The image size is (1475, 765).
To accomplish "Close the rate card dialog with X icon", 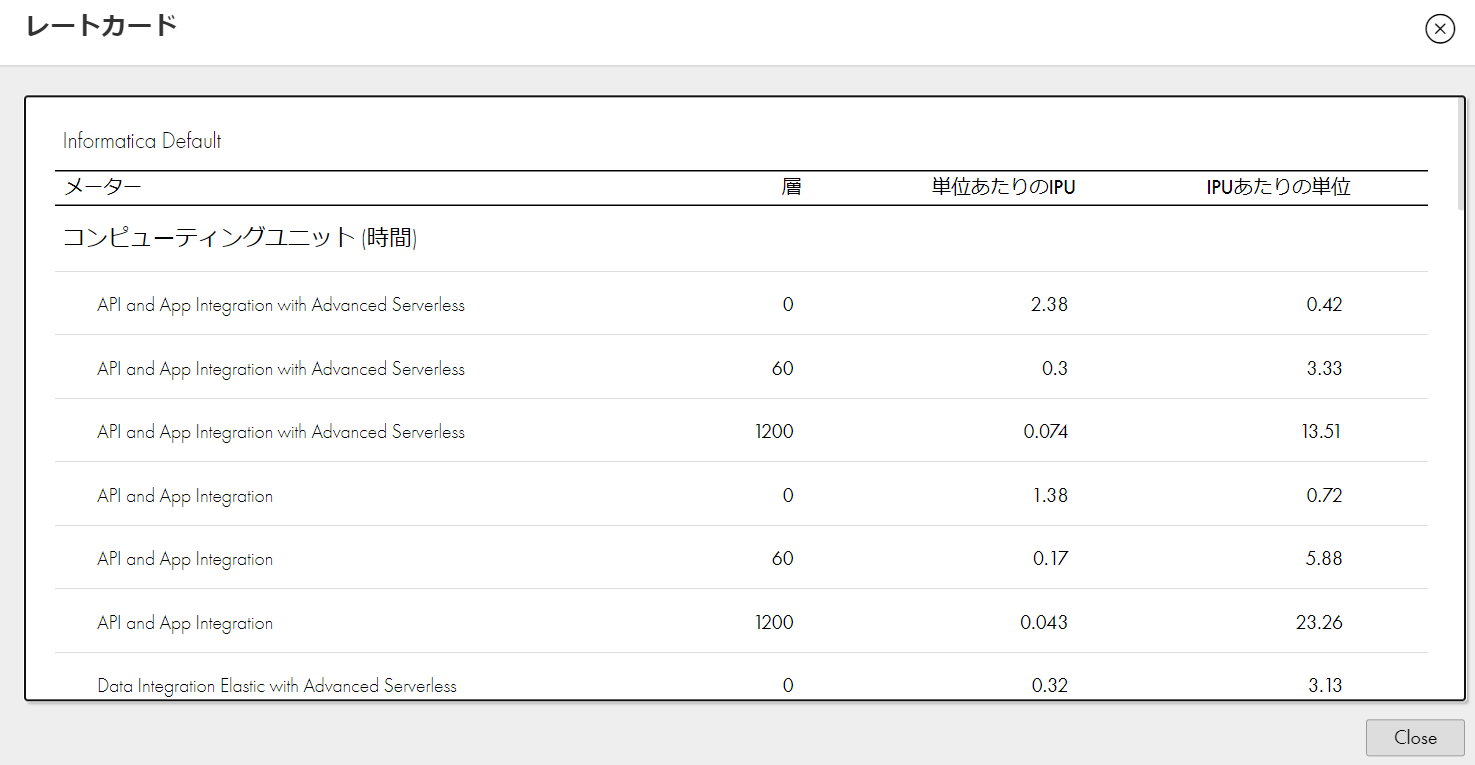I will [x=1439, y=29].
